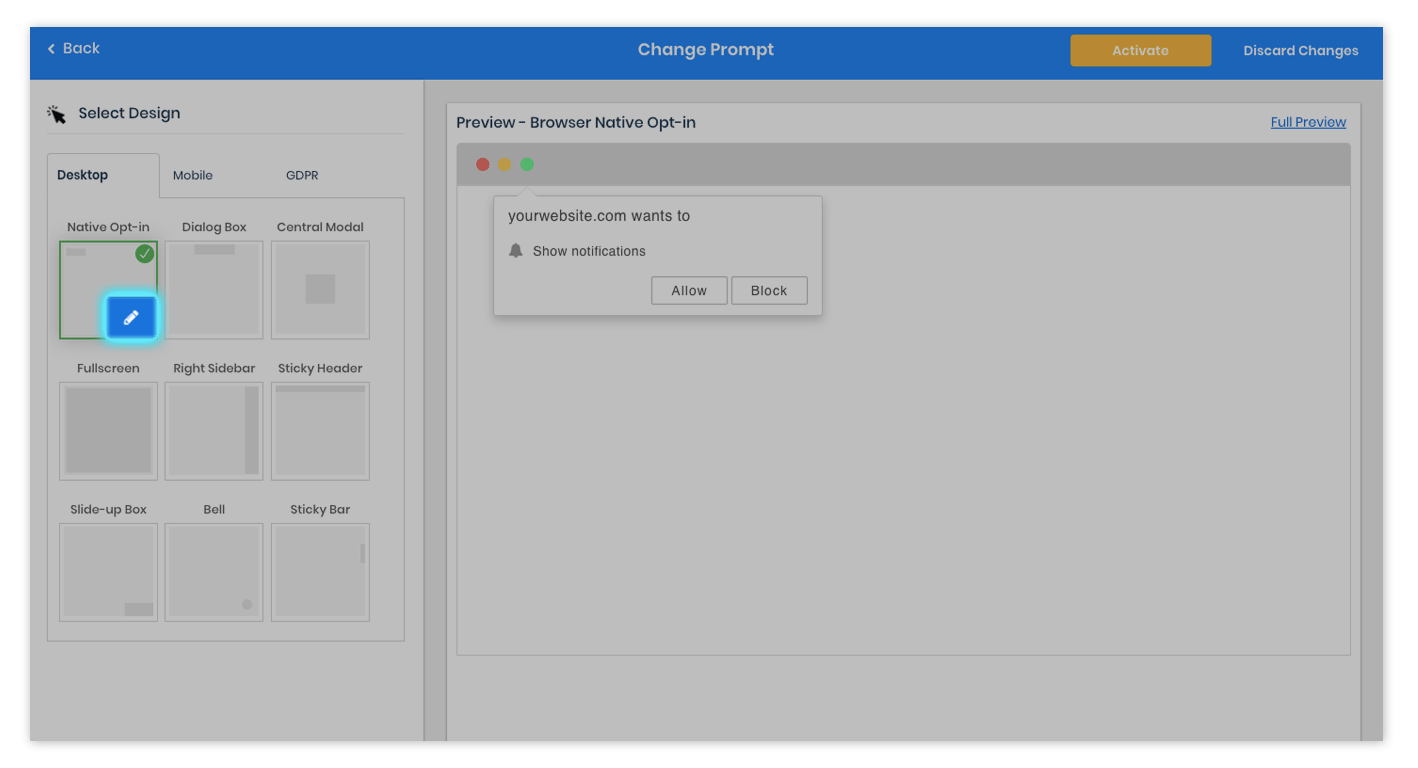
Task: Pick the Slide-up Box design thumbnail
Action: click(108, 572)
